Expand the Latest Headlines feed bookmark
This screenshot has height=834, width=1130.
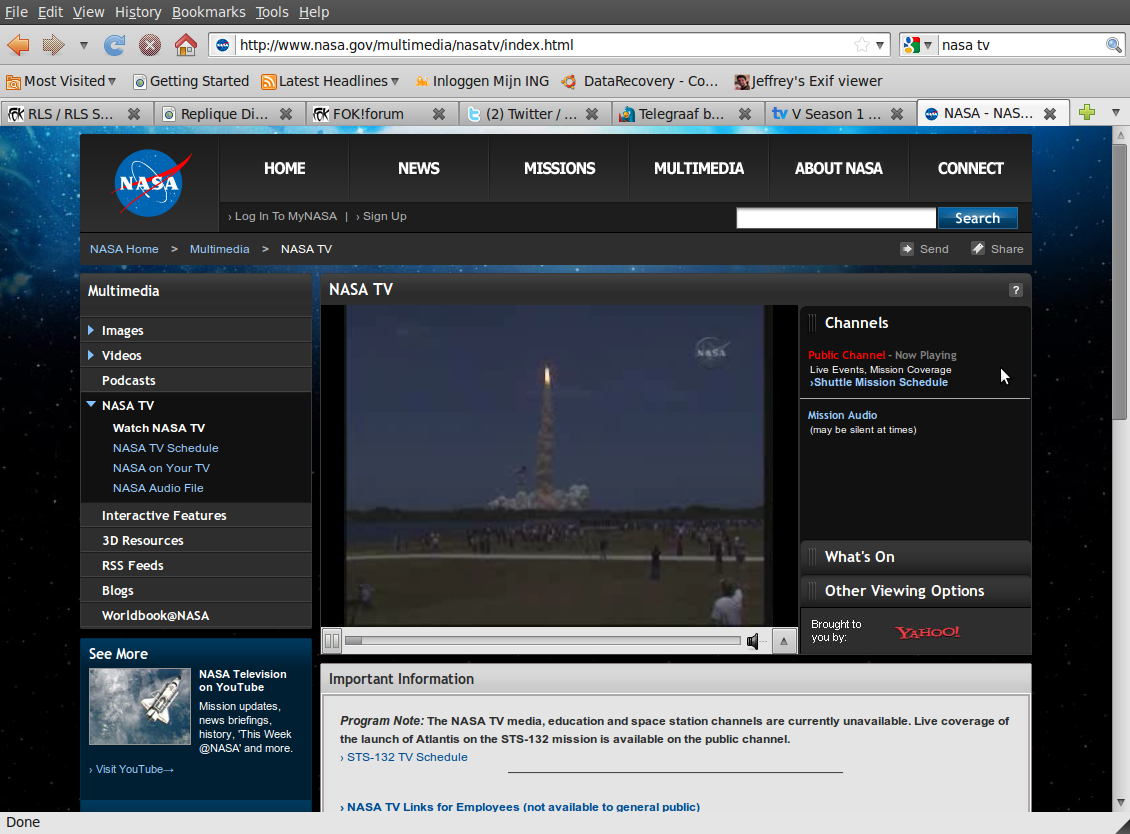click(330, 81)
